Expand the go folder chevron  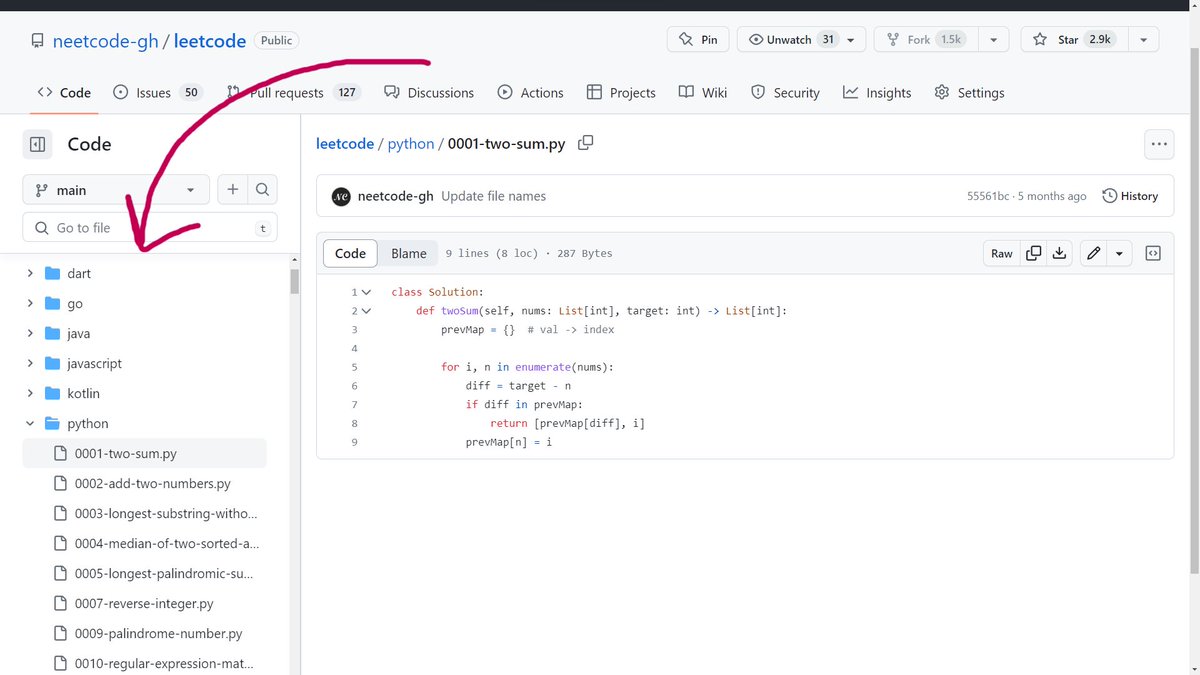click(30, 303)
